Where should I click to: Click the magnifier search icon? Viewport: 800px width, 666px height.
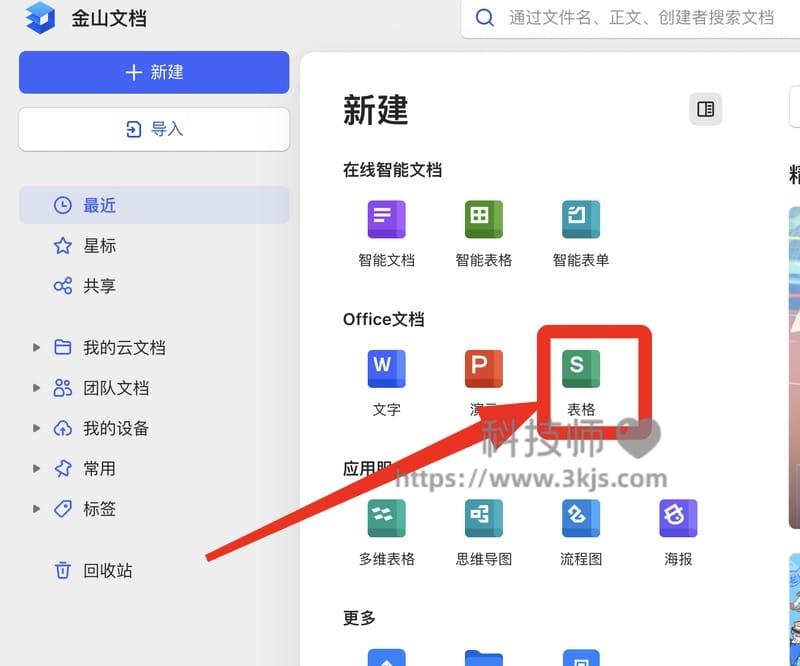click(x=484, y=18)
